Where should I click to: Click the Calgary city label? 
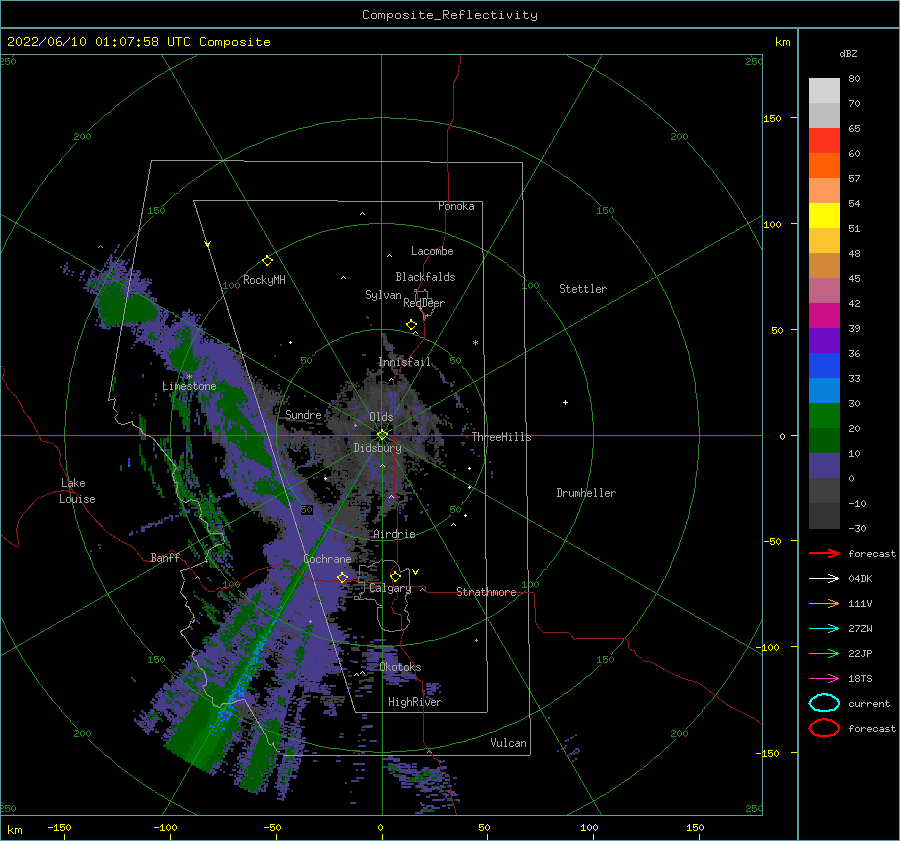point(390,588)
